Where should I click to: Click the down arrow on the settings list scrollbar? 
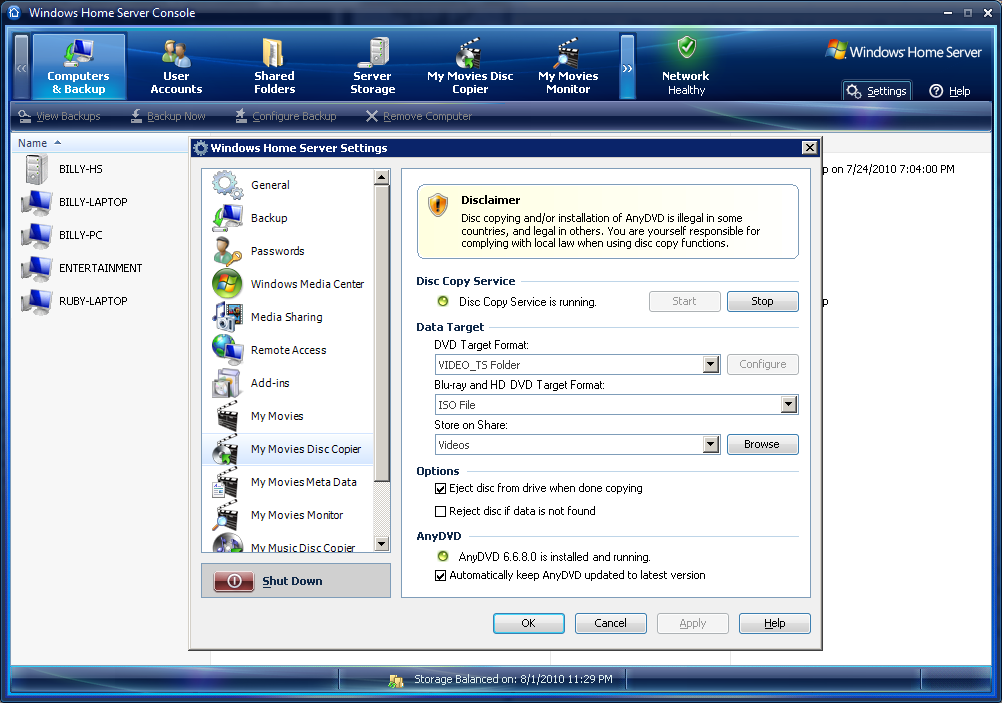(x=382, y=544)
